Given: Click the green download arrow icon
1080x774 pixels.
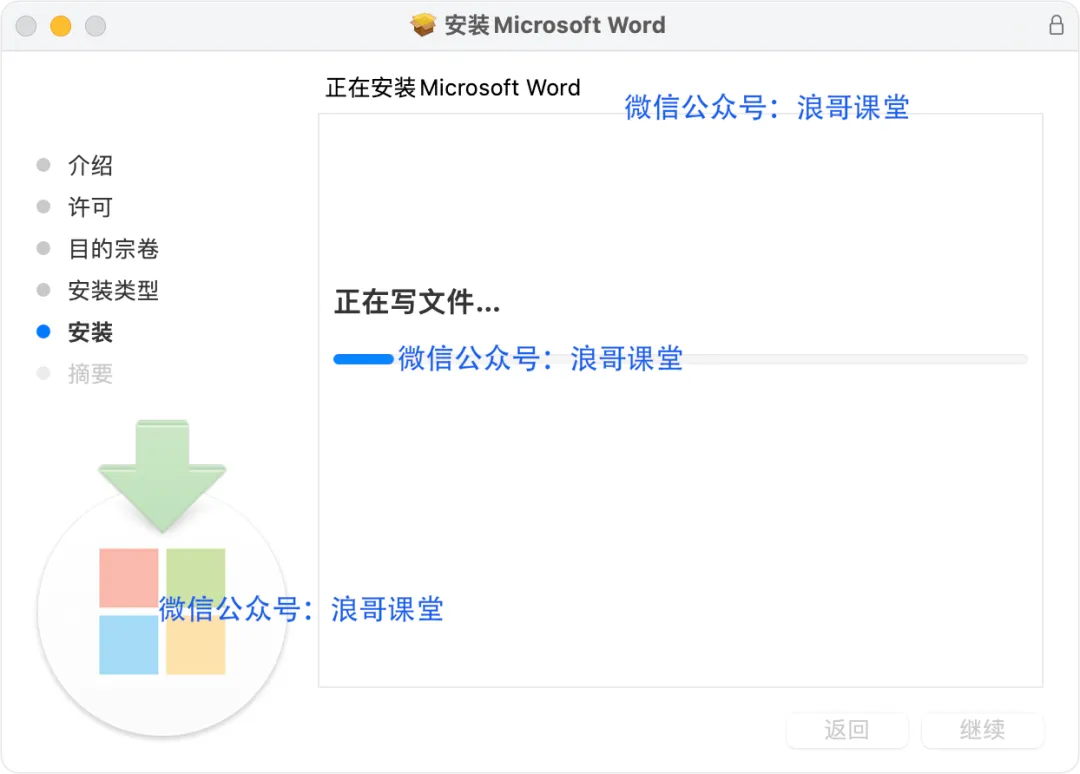Looking at the screenshot, I should click(163, 477).
